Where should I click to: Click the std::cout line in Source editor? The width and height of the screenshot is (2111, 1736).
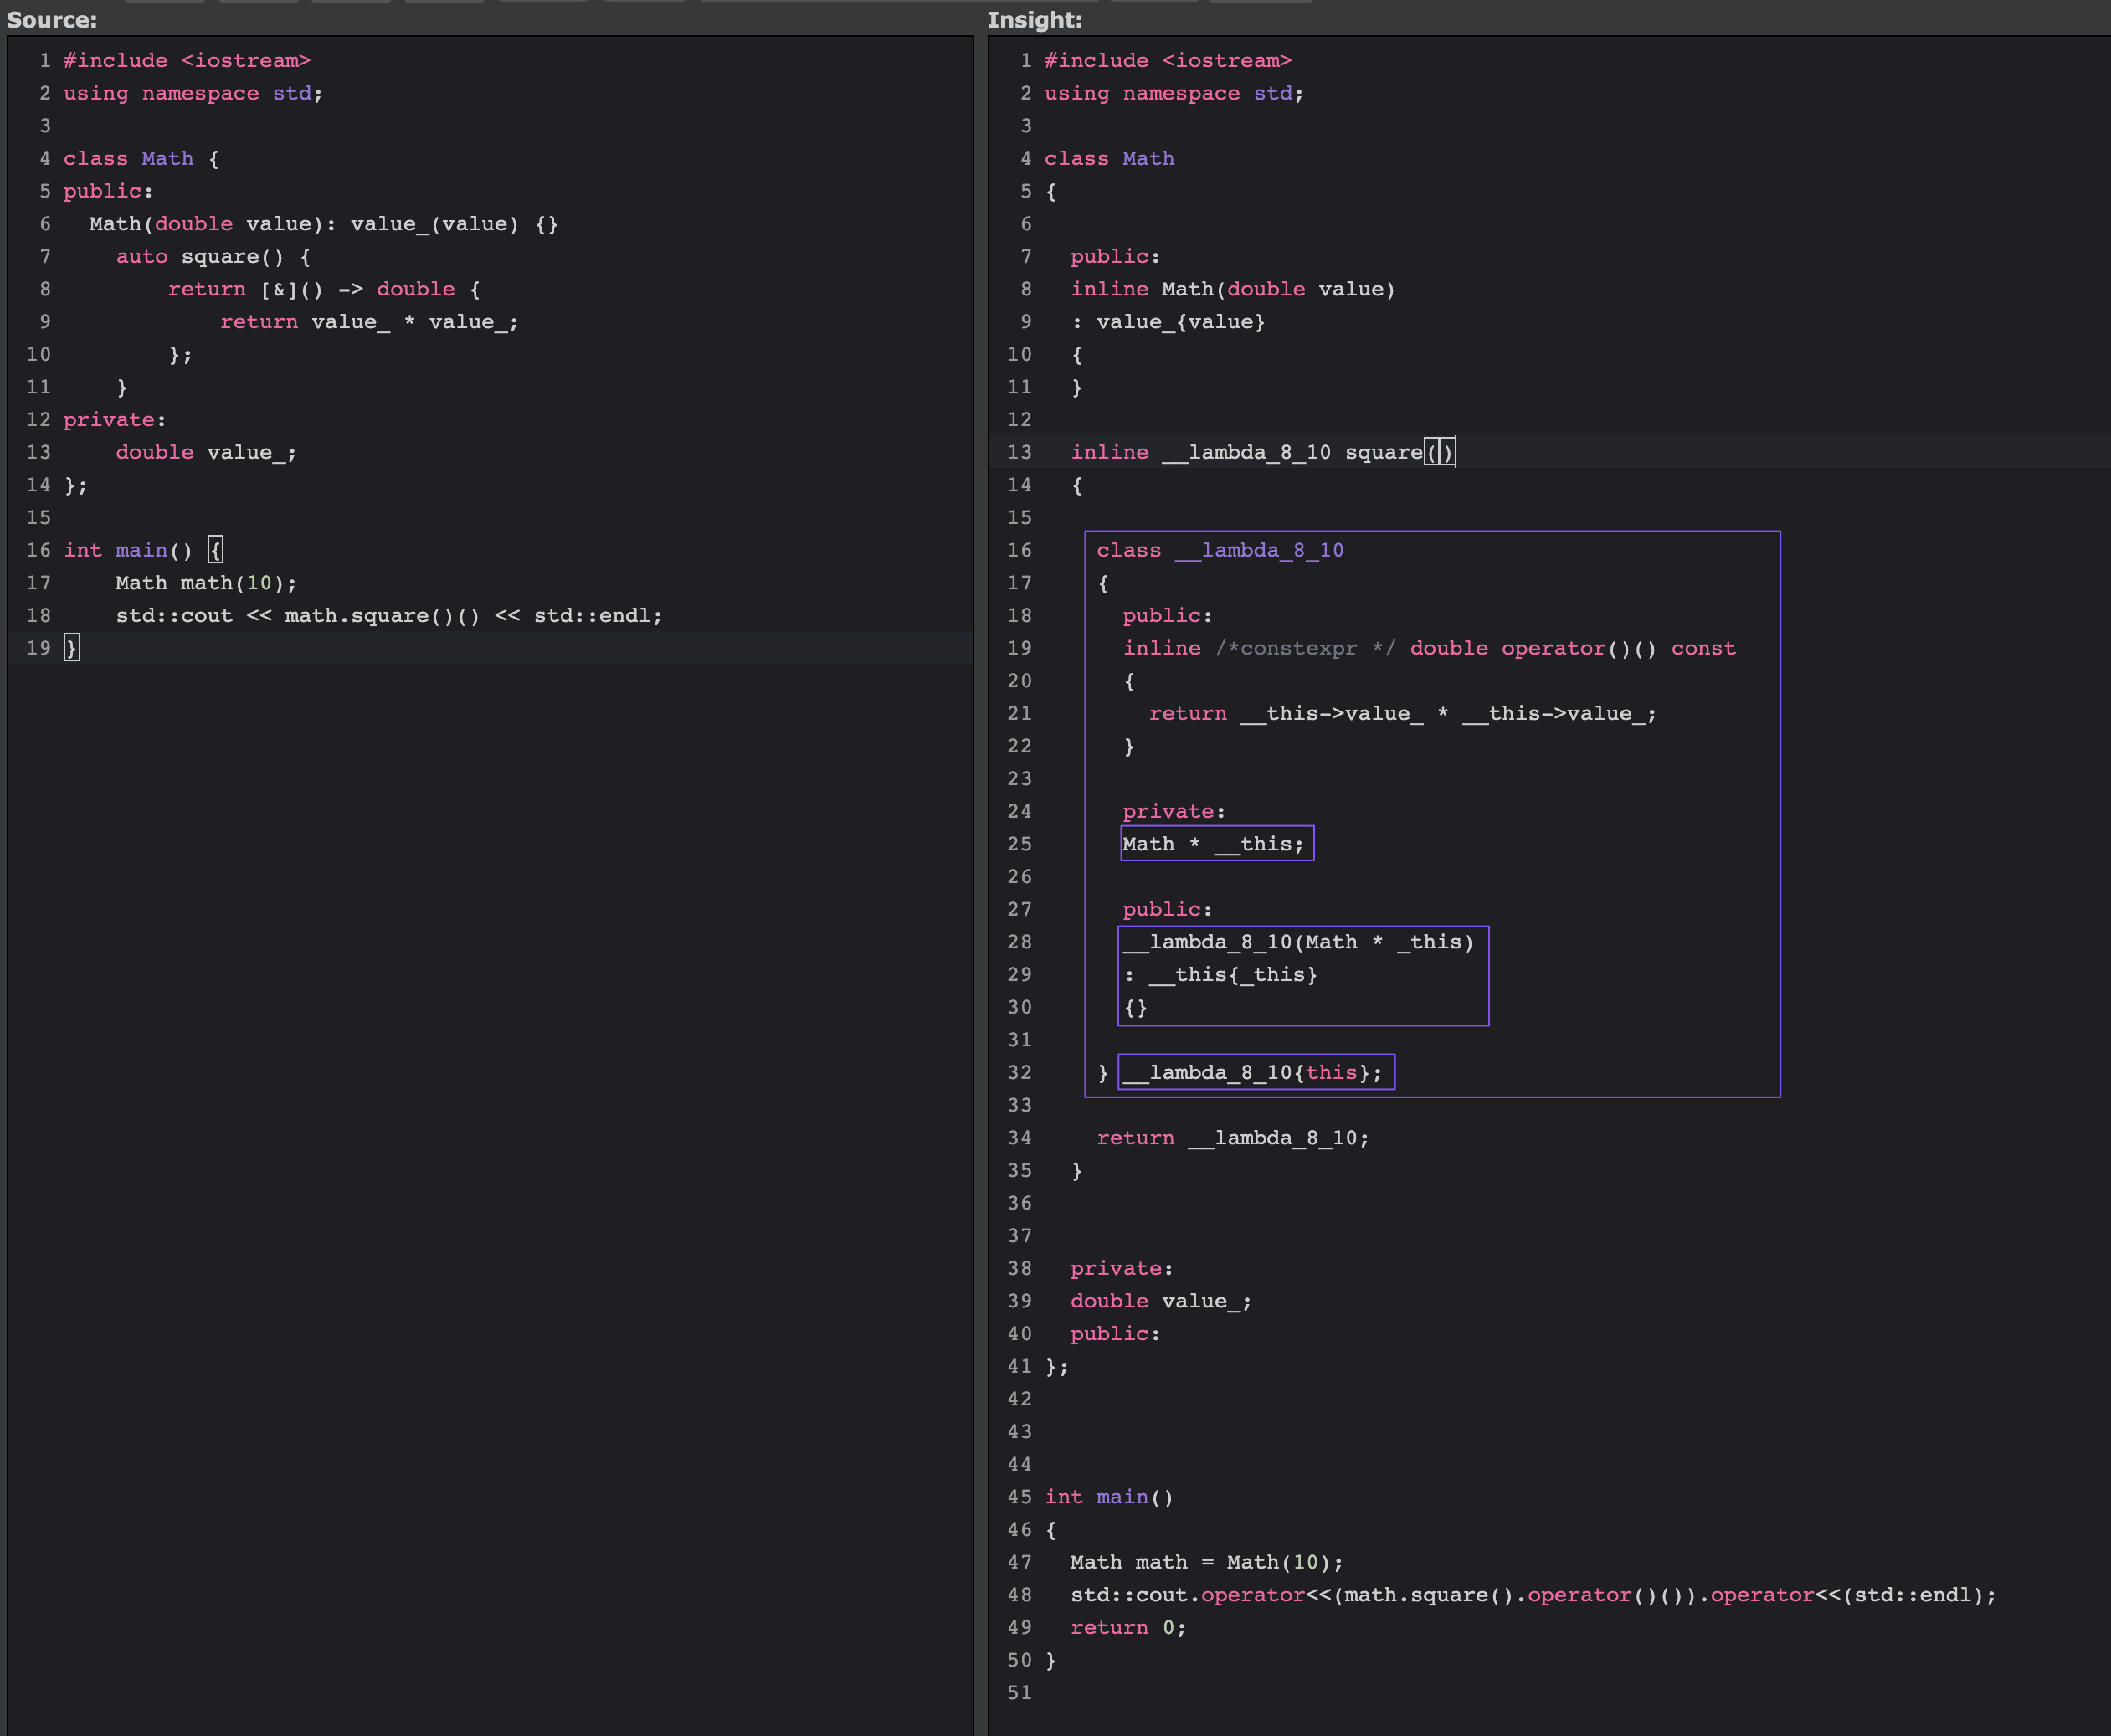pyautogui.click(x=388, y=616)
